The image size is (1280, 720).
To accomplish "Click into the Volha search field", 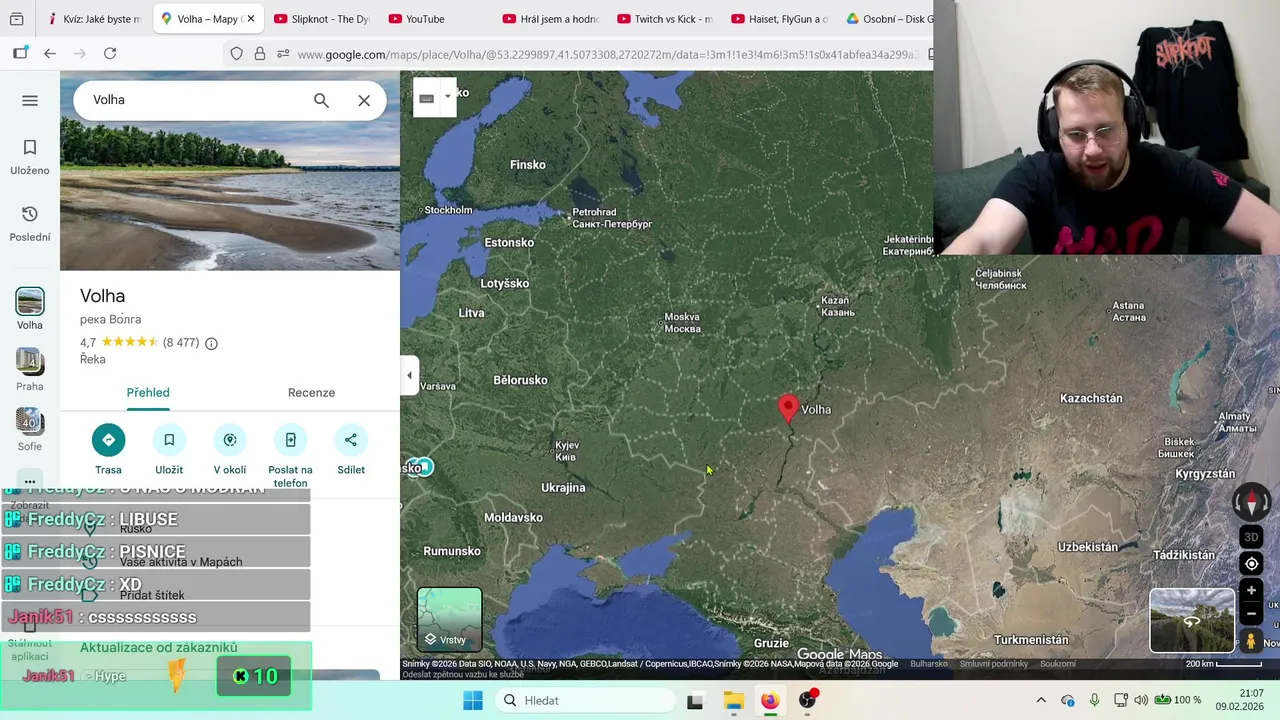I will click(x=195, y=100).
